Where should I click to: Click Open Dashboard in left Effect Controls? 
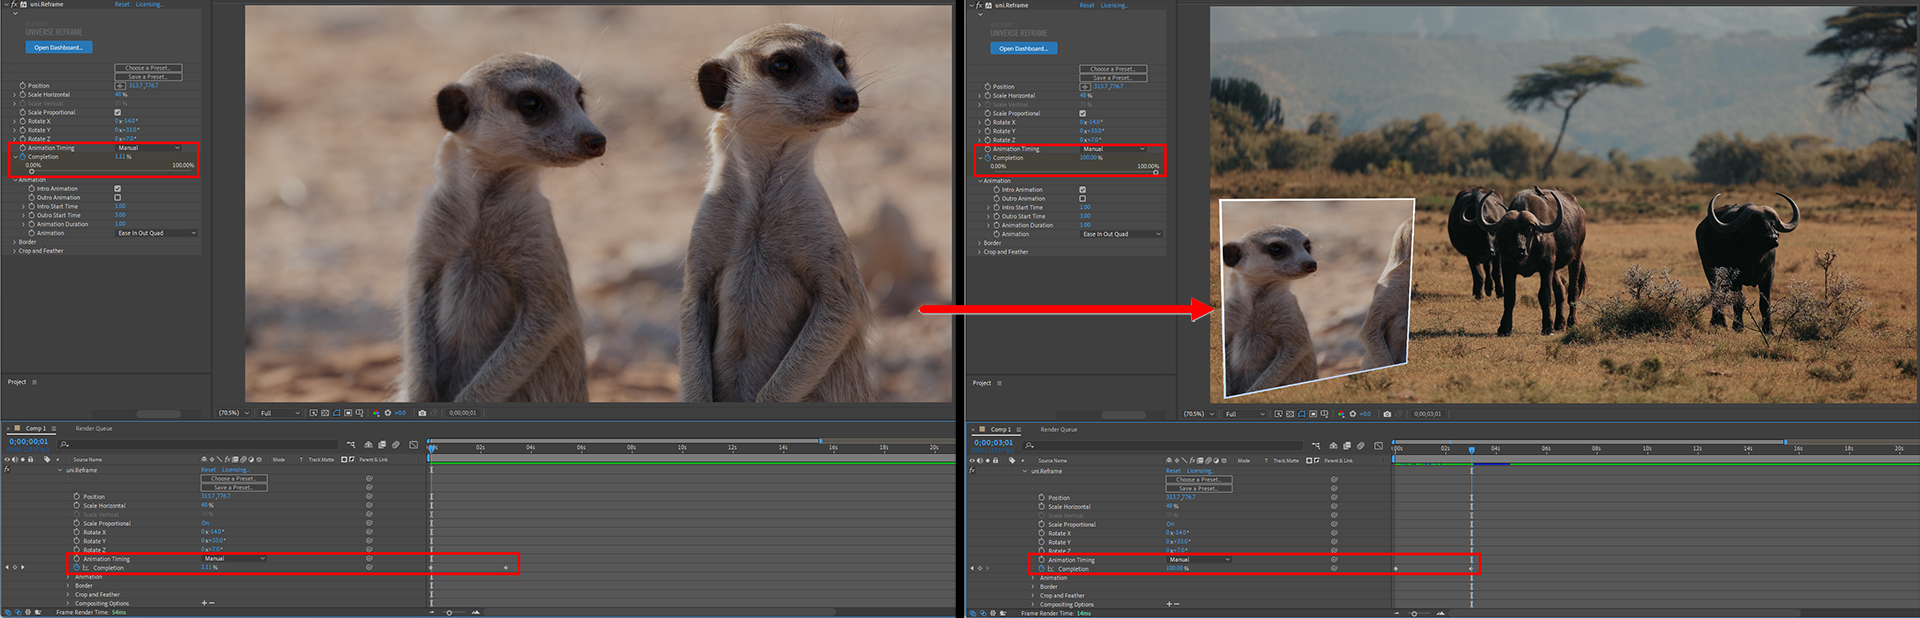coord(59,47)
